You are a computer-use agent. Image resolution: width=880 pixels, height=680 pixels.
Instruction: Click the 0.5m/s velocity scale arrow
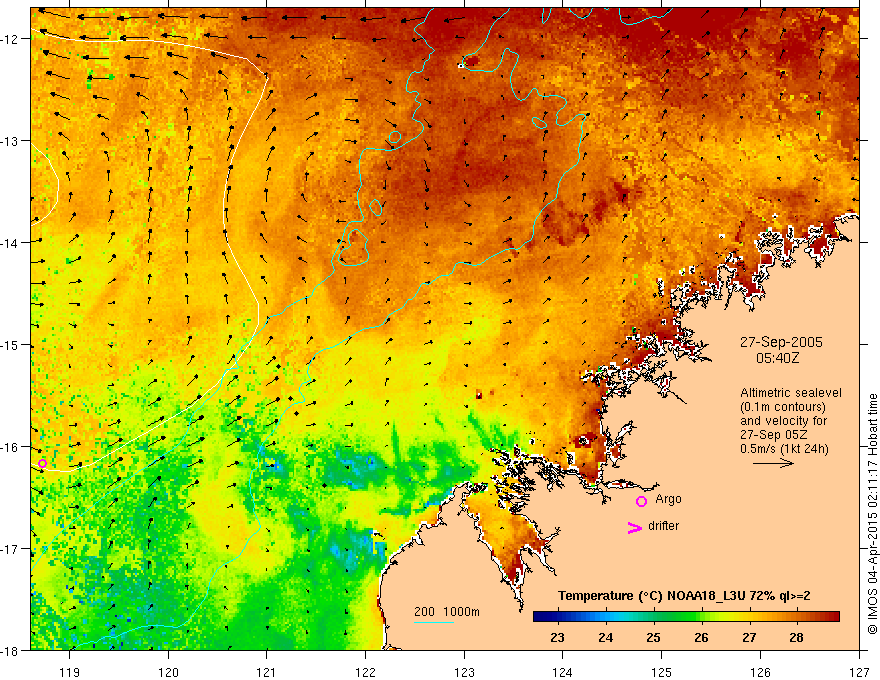[773, 463]
